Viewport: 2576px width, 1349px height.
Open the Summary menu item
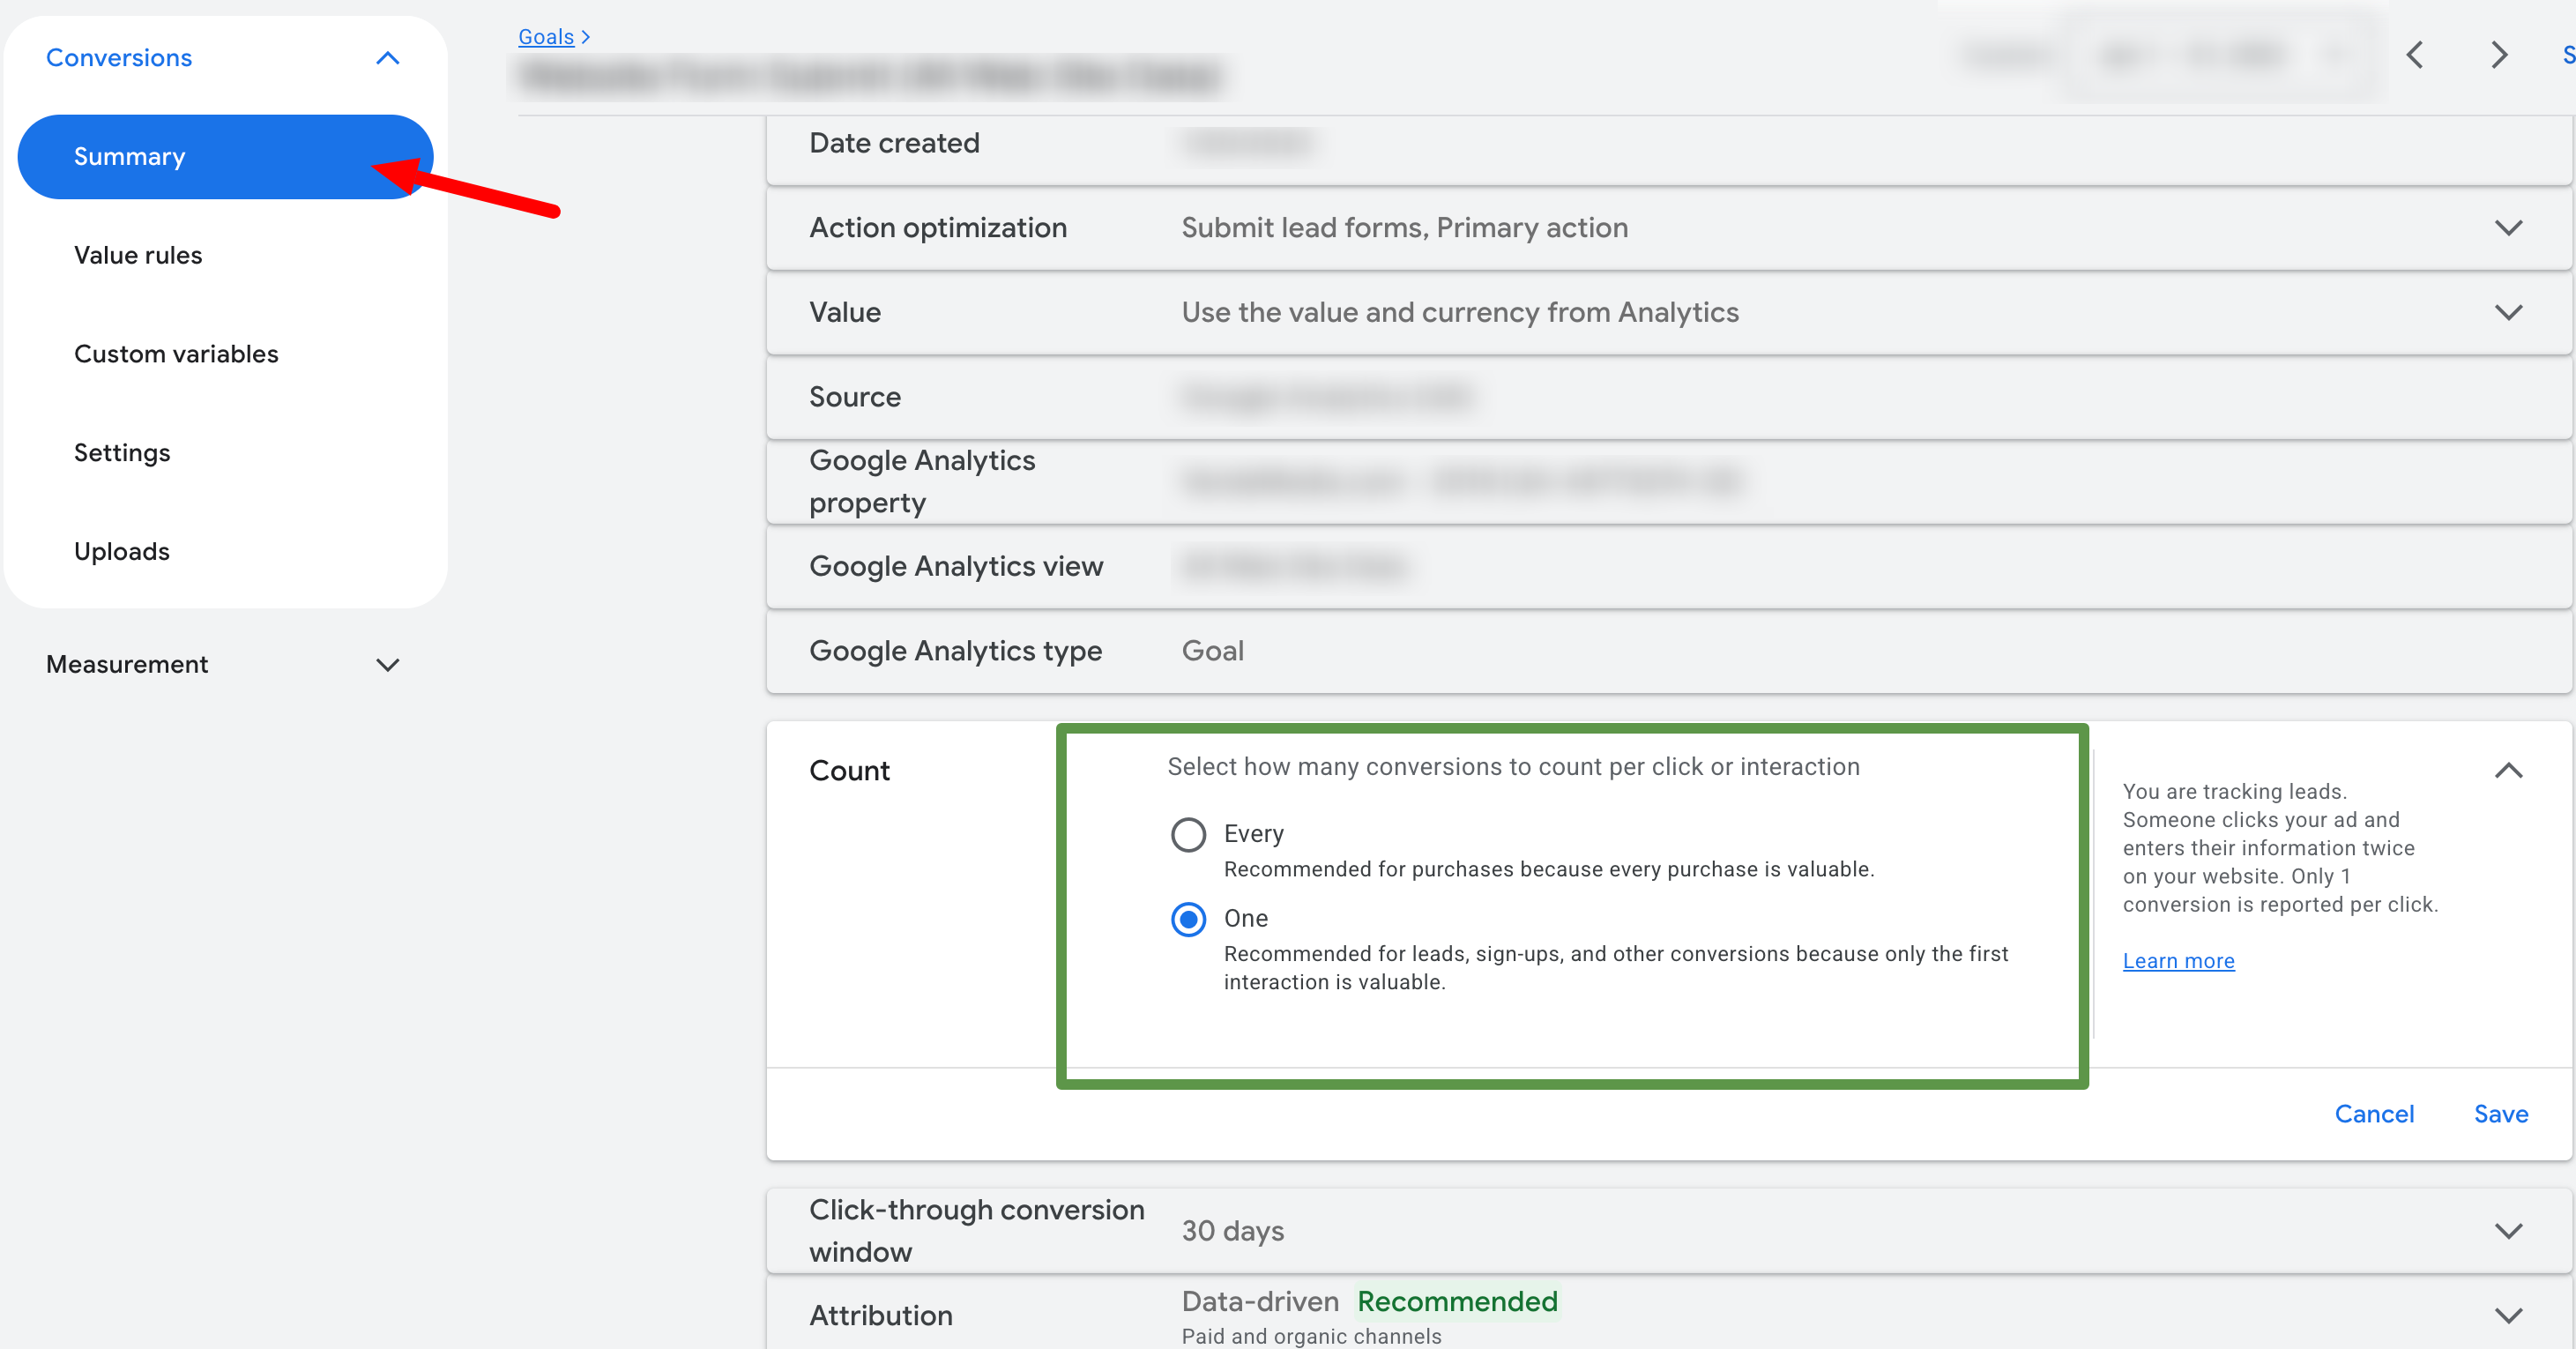[130, 157]
